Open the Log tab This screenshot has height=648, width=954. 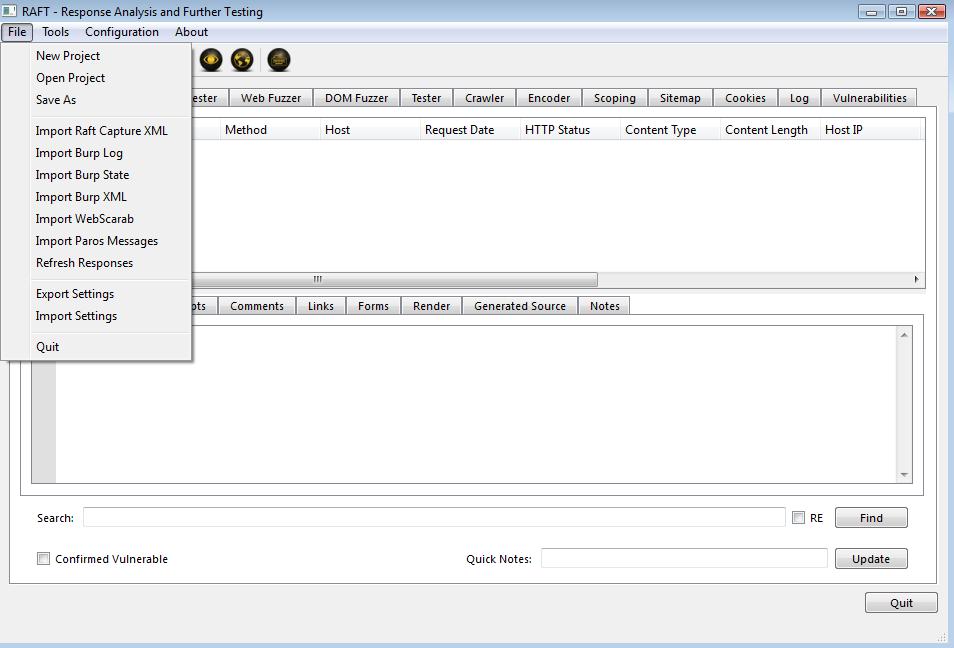pos(799,98)
